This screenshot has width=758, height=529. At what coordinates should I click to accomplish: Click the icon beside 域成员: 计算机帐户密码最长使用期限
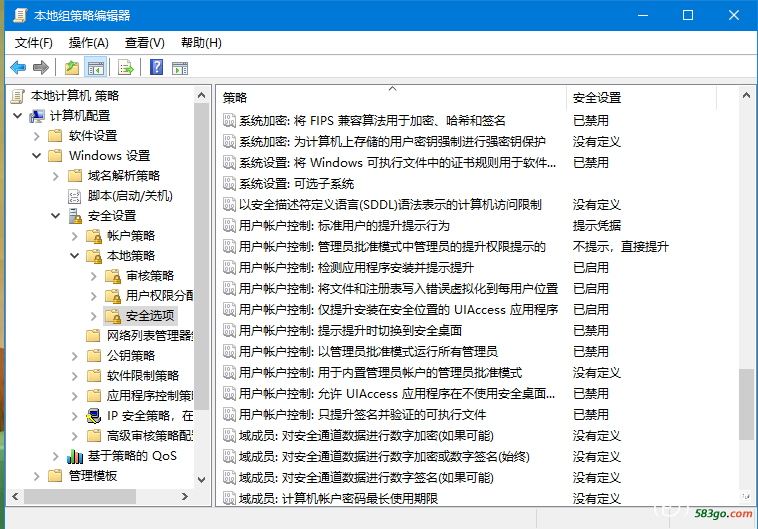[x=229, y=498]
